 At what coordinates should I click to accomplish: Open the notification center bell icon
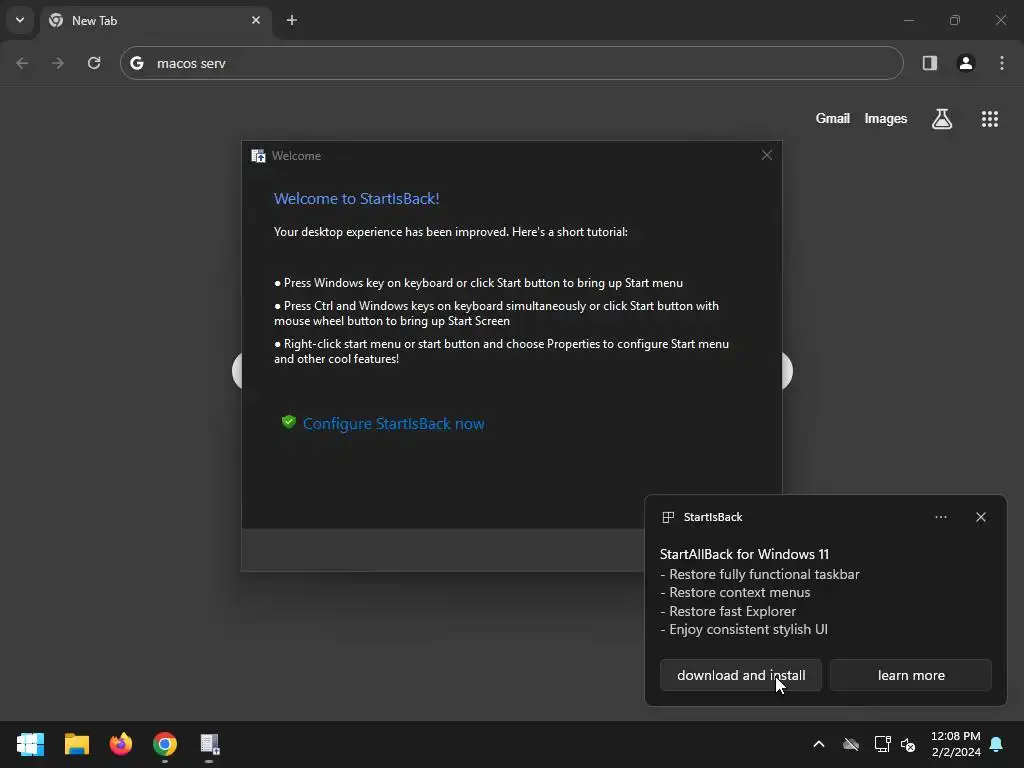[x=997, y=744]
